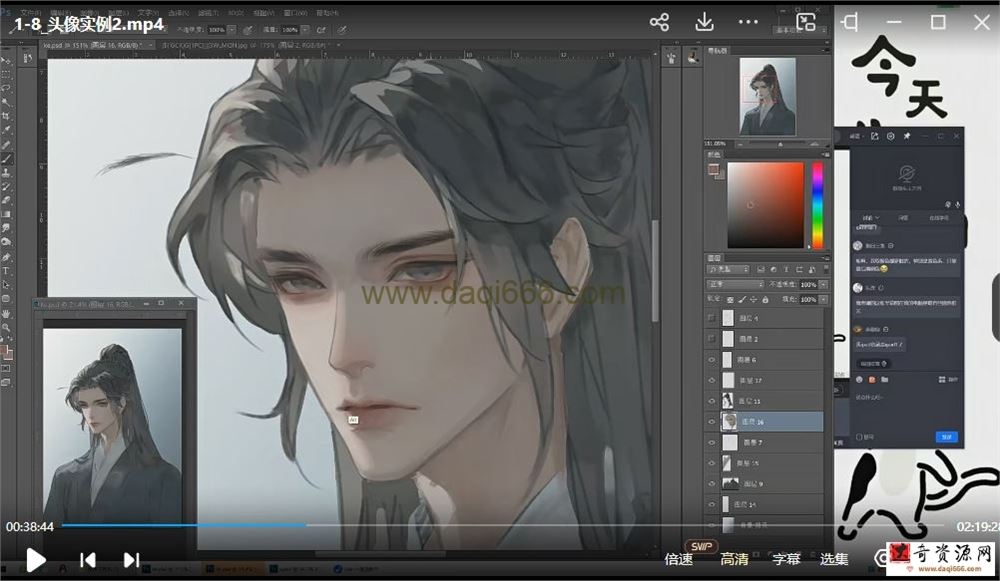This screenshot has width=1000, height=581.
Task: Hide layer 图层 17 via eye icon
Action: (712, 381)
